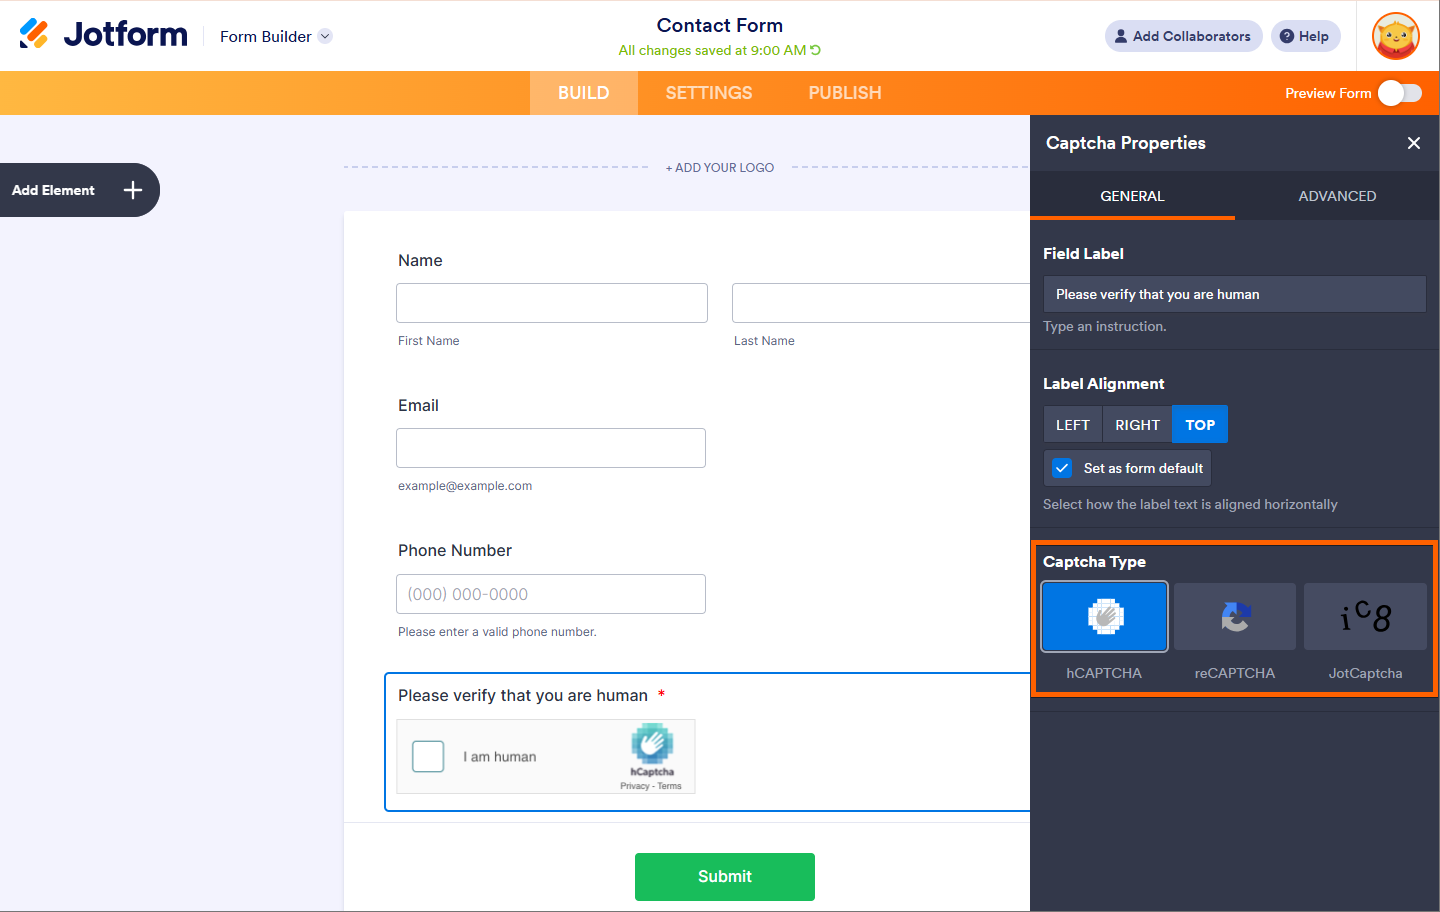Click the 'Captcha Type' heading
The height and width of the screenshot is (912, 1440).
point(1094,562)
